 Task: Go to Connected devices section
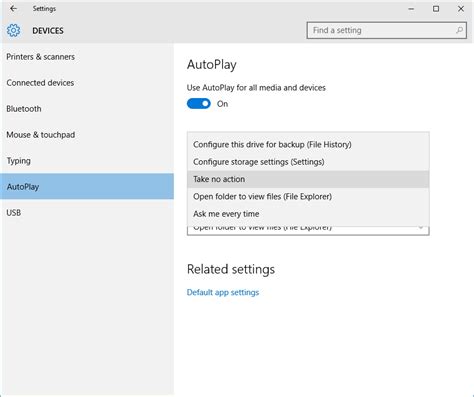87,83
